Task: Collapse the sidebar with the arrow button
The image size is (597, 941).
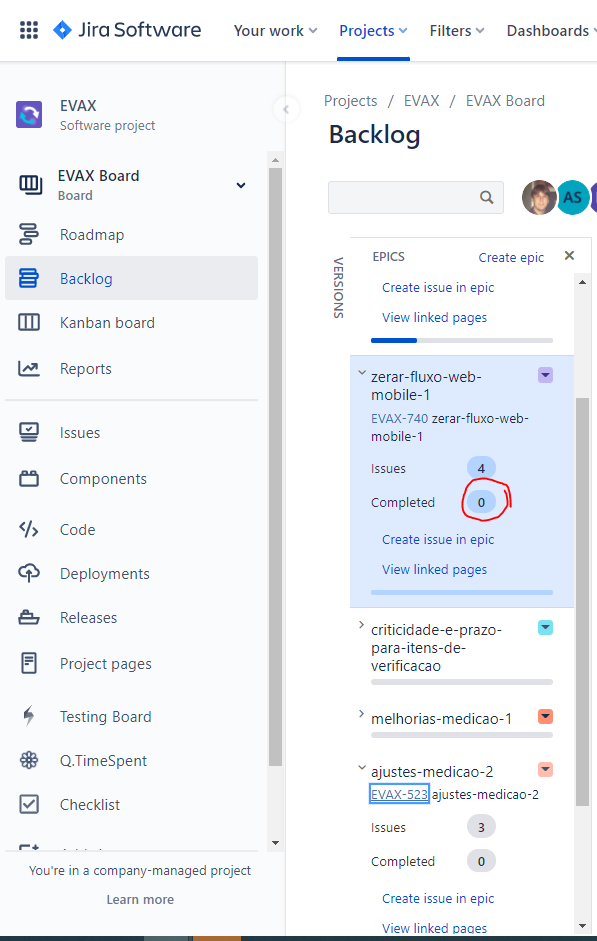Action: (286, 109)
